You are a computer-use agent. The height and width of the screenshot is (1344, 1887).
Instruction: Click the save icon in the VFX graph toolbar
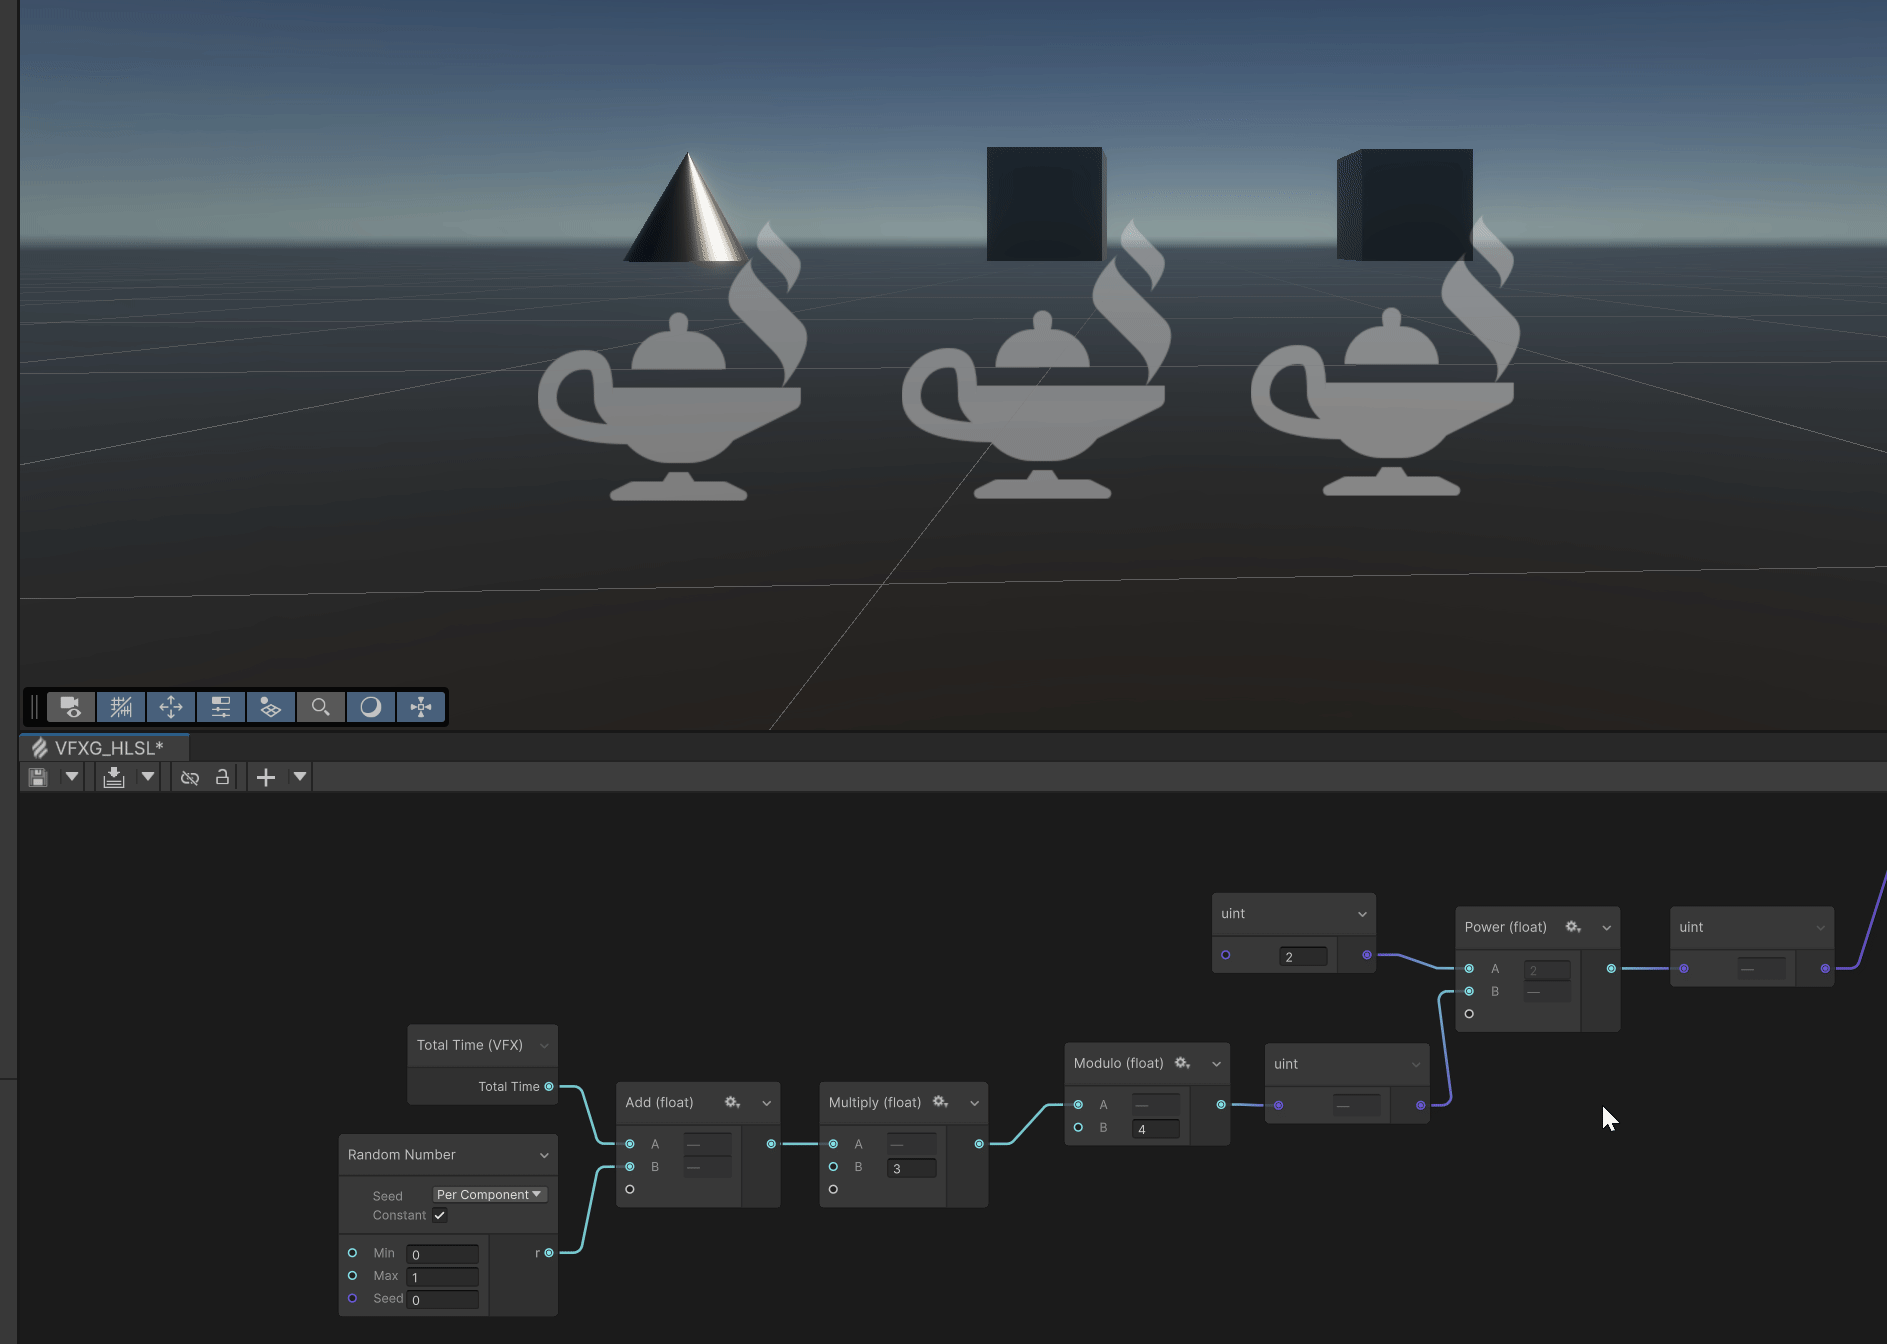tap(38, 777)
